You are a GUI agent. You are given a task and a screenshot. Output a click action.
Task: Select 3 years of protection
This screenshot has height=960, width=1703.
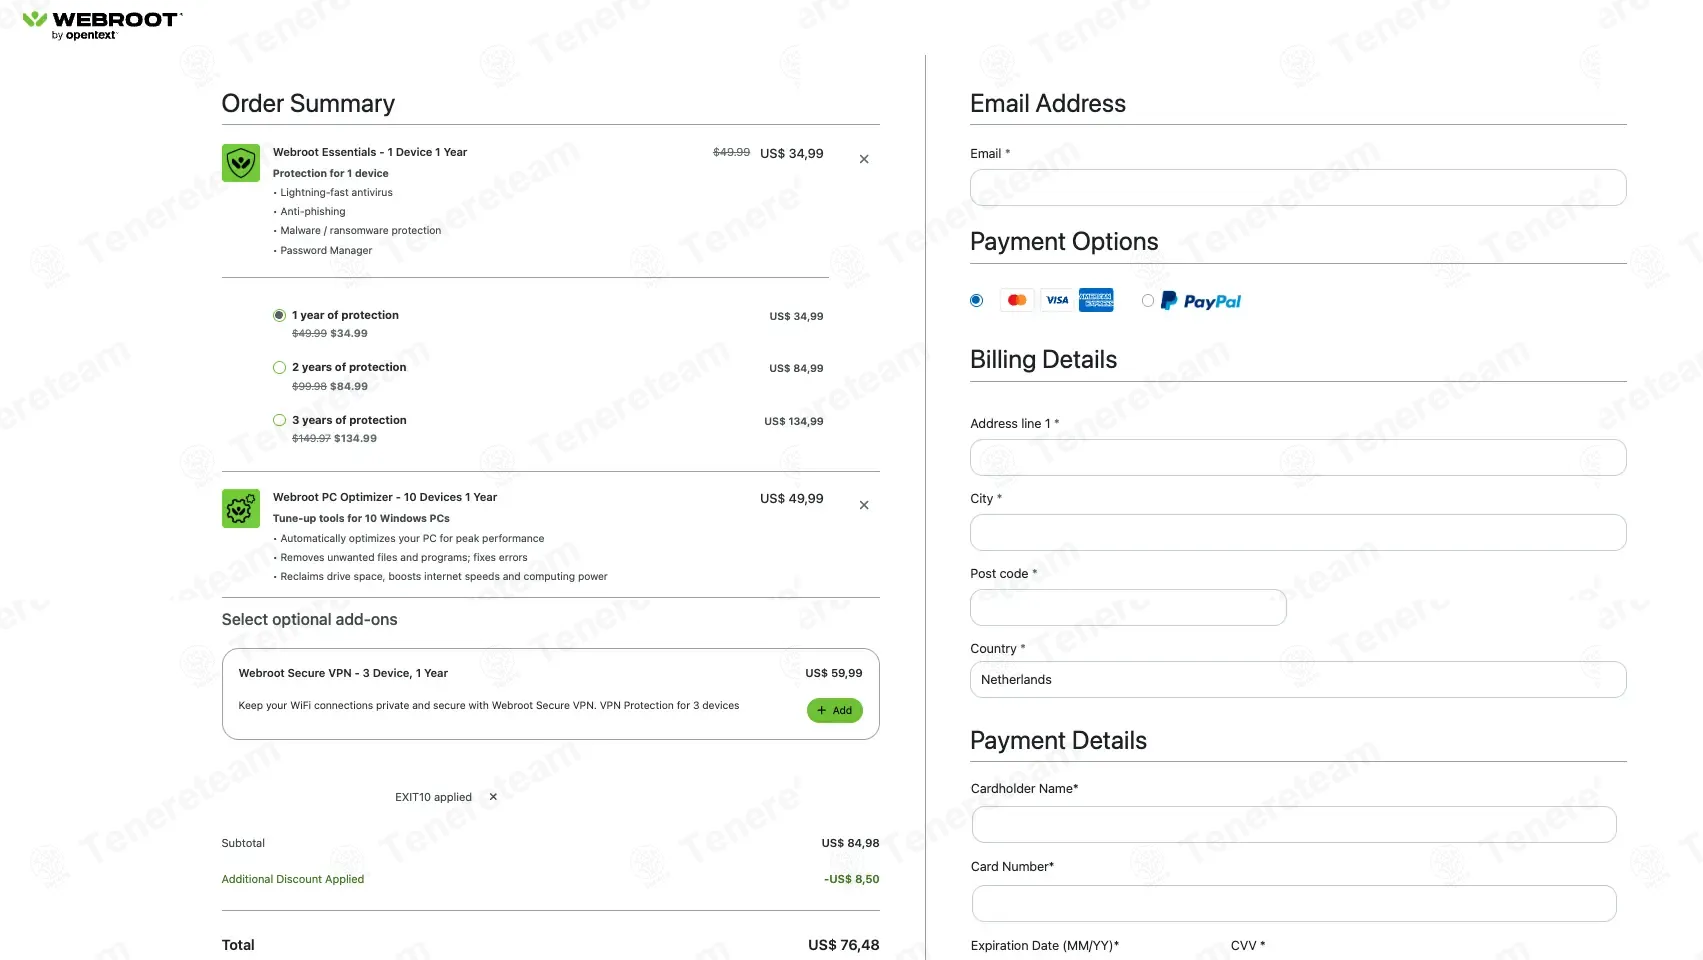click(279, 420)
